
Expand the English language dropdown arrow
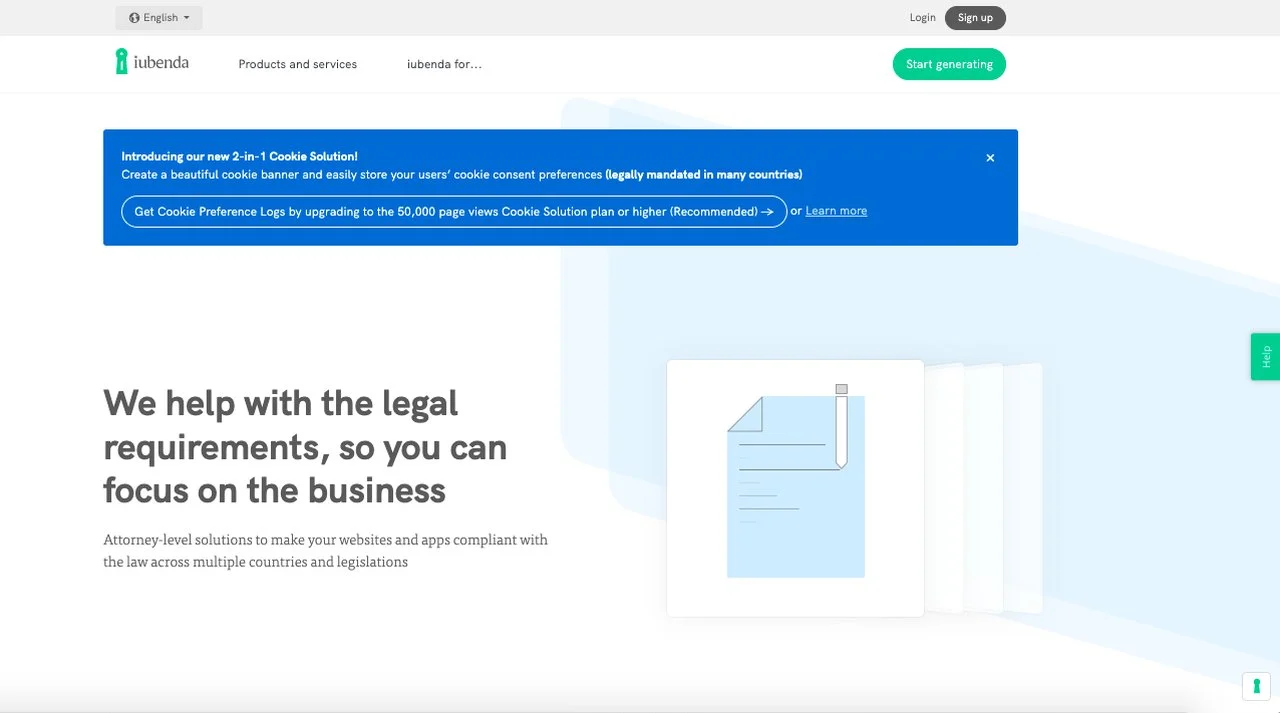[x=186, y=18]
